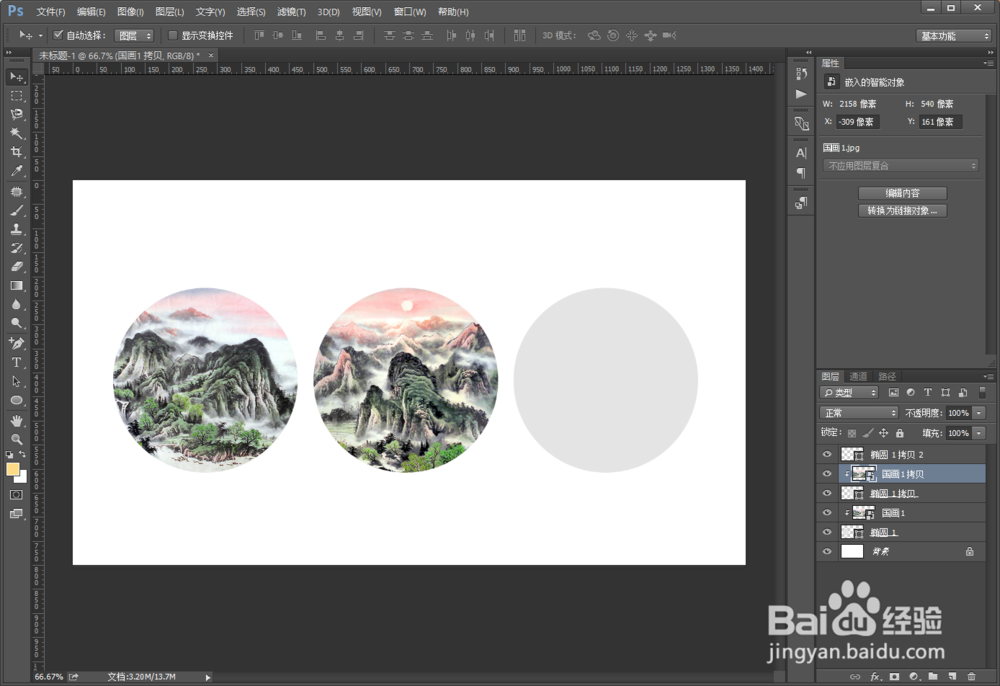
Task: Open the 不应用图层复合 layer comp dropdown
Action: click(x=901, y=166)
